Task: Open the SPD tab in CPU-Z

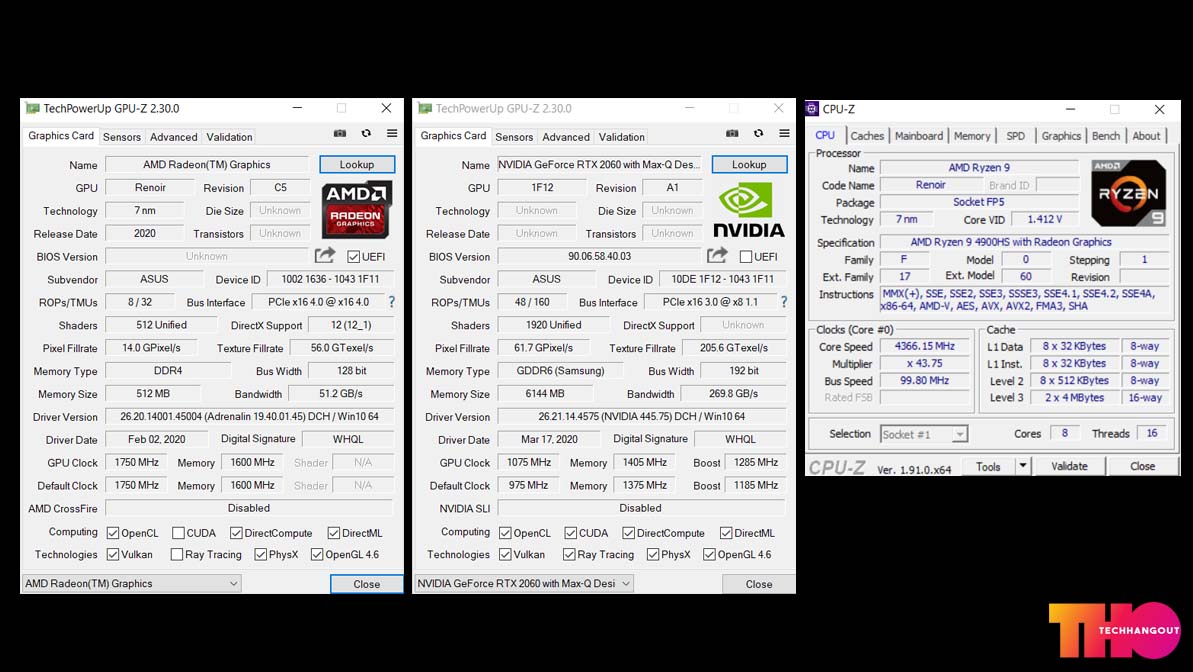Action: (1016, 135)
